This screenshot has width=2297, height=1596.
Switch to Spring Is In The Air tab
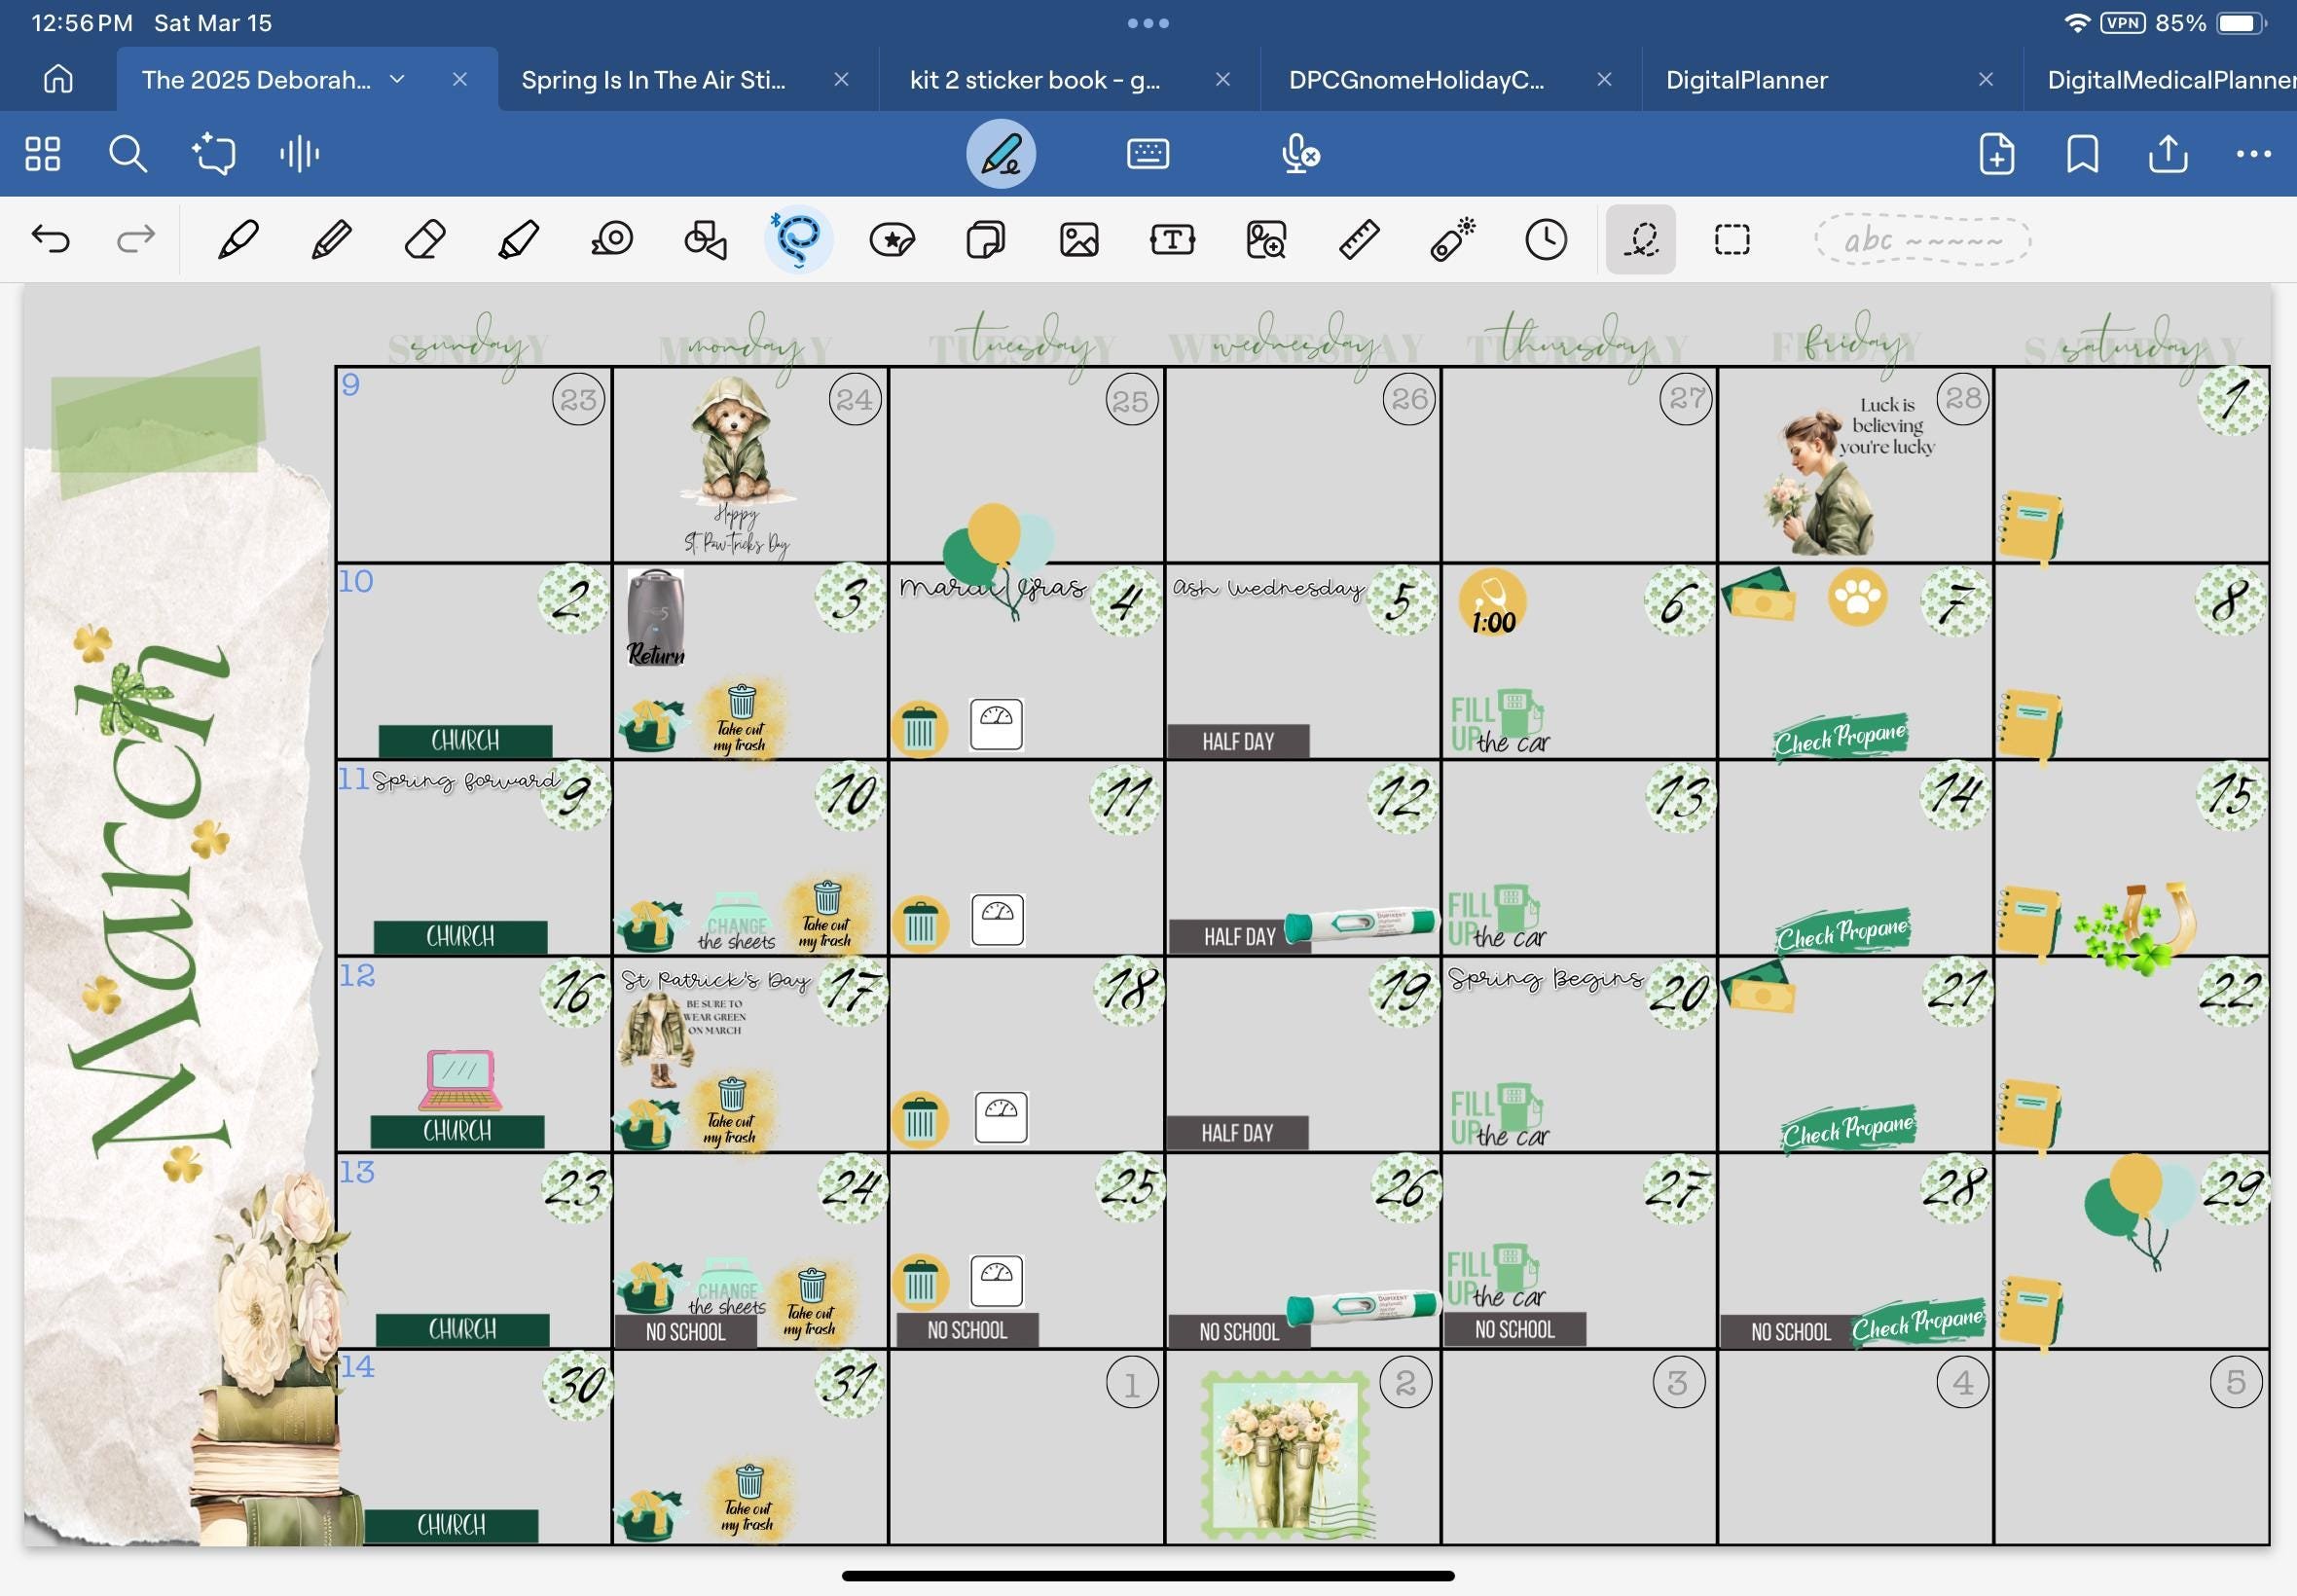click(x=654, y=80)
